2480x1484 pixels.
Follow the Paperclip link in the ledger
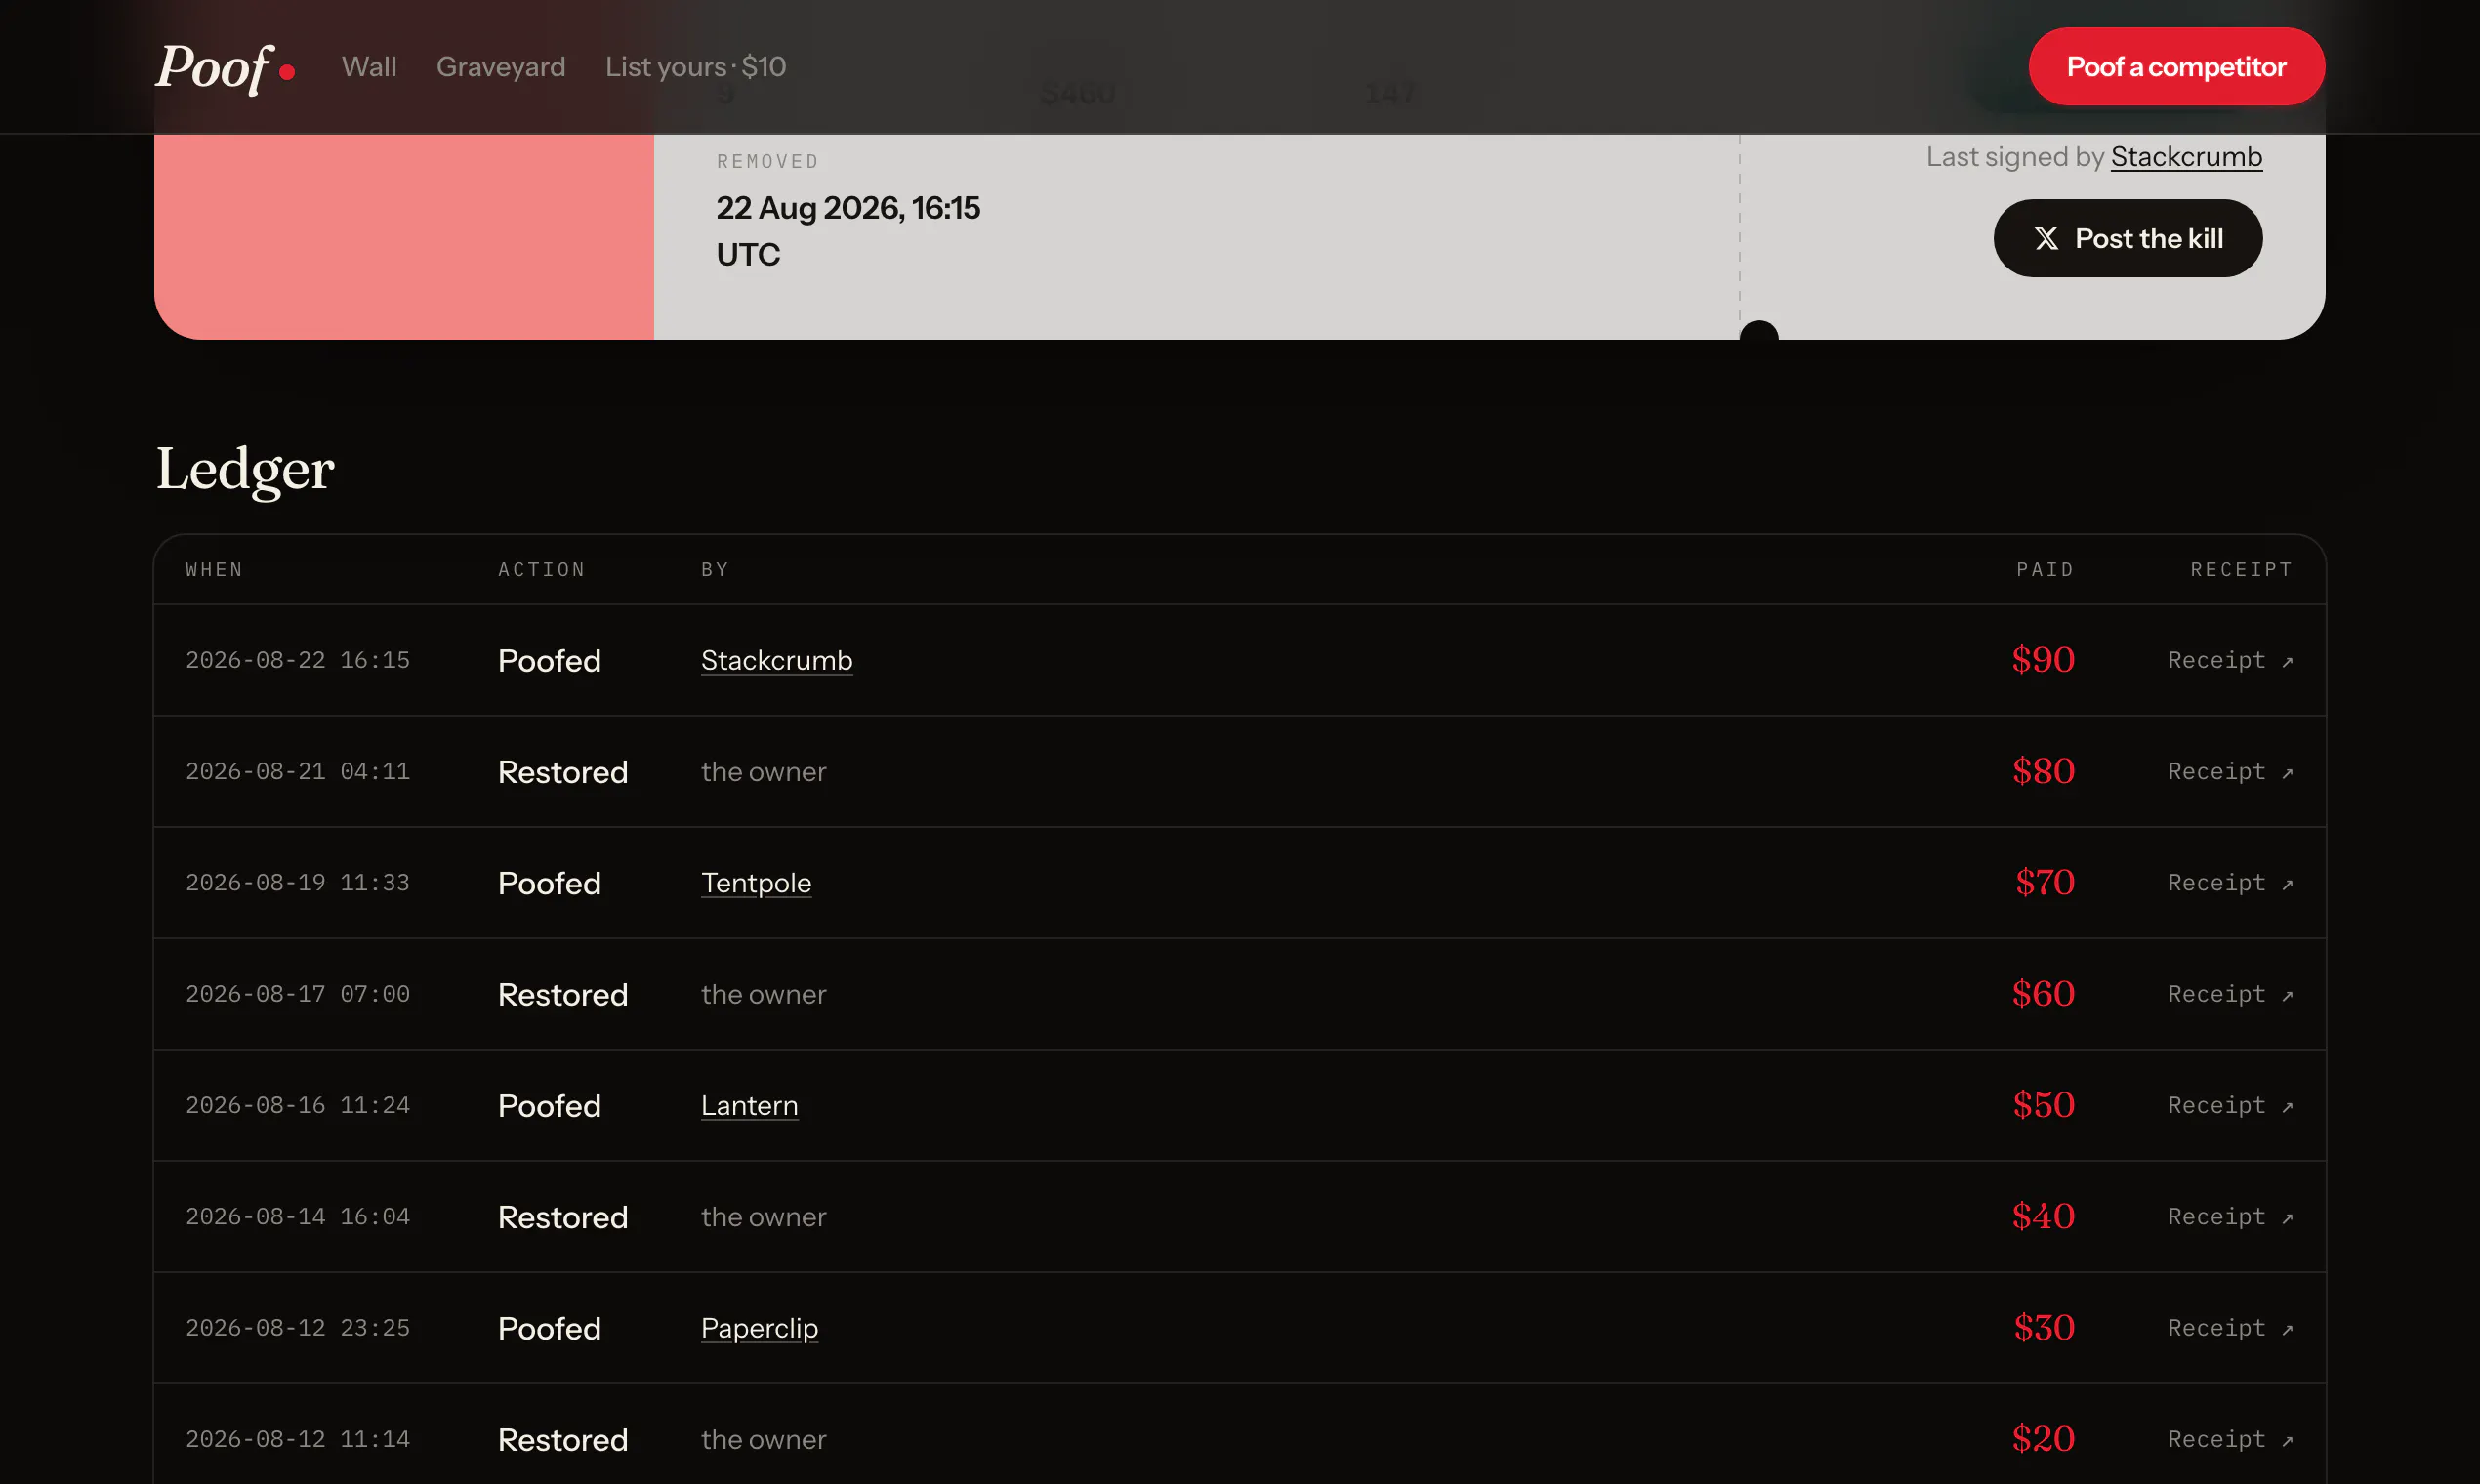(759, 1328)
